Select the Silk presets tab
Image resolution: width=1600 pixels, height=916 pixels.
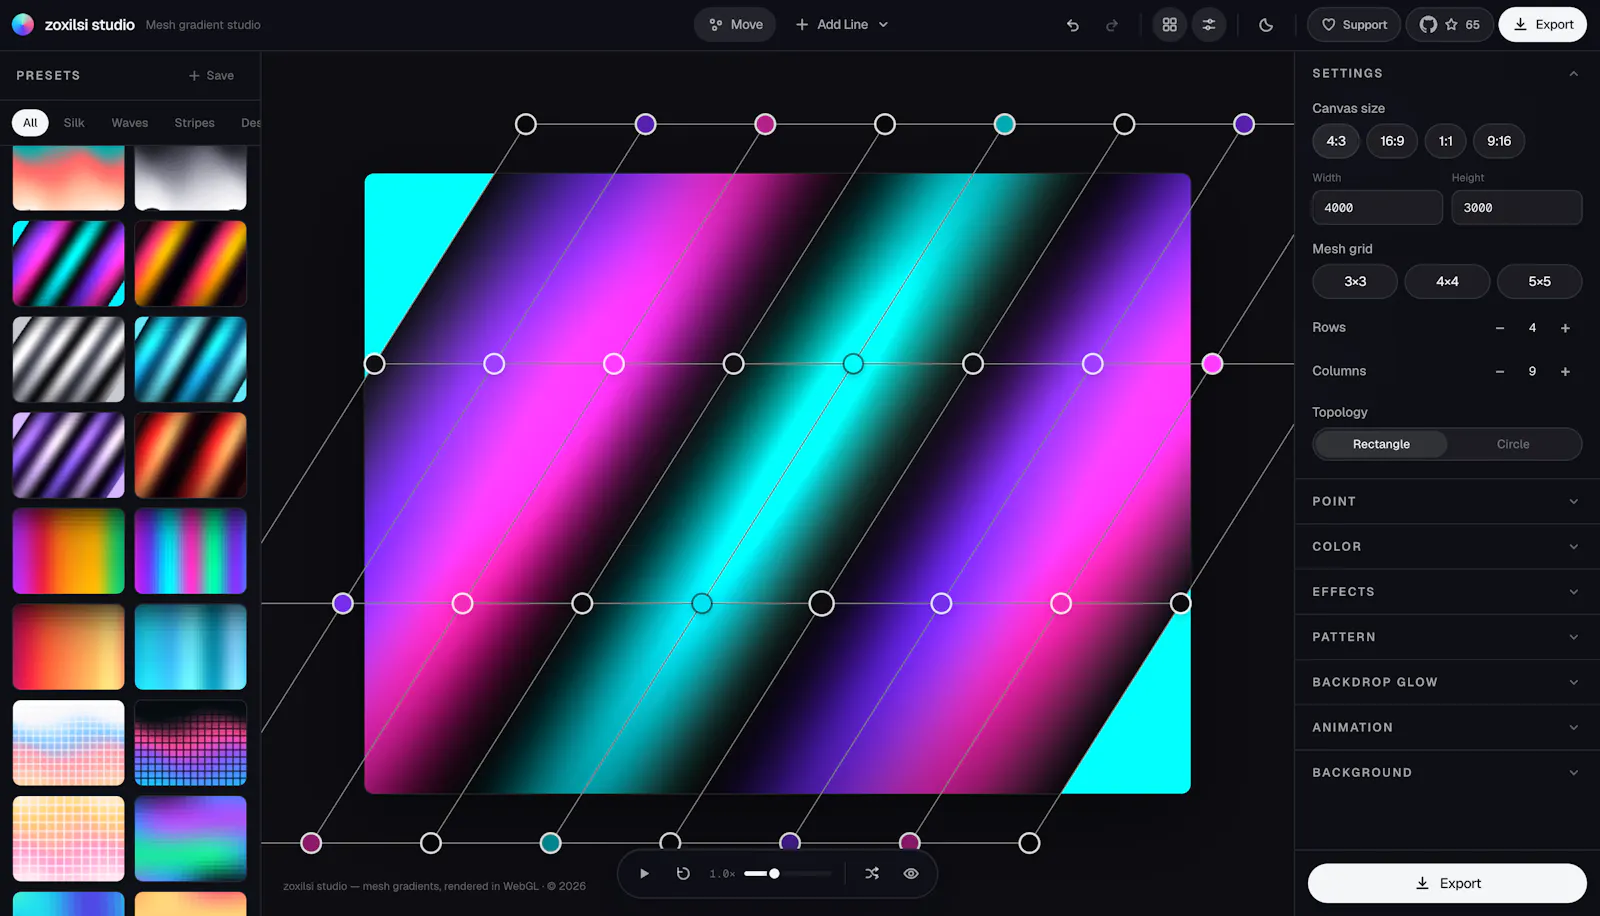[74, 123]
